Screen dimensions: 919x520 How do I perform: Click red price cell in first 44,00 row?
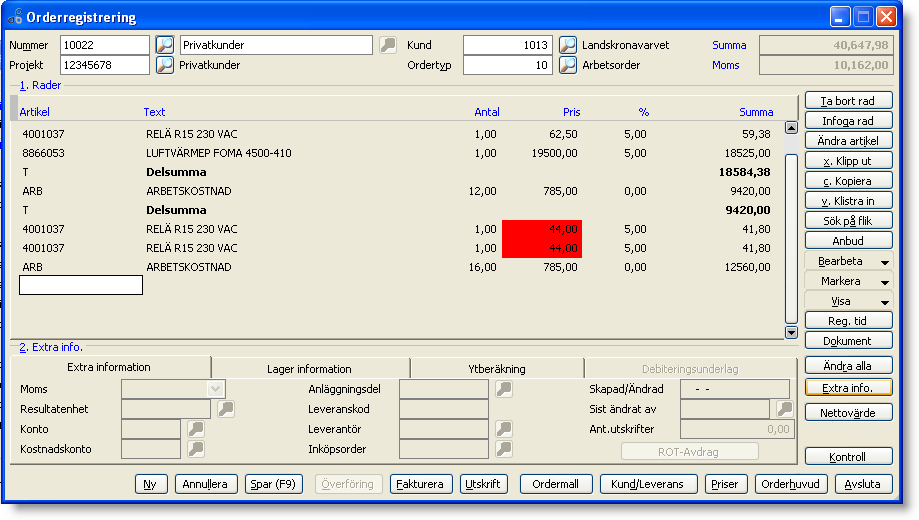pyautogui.click(x=542, y=229)
